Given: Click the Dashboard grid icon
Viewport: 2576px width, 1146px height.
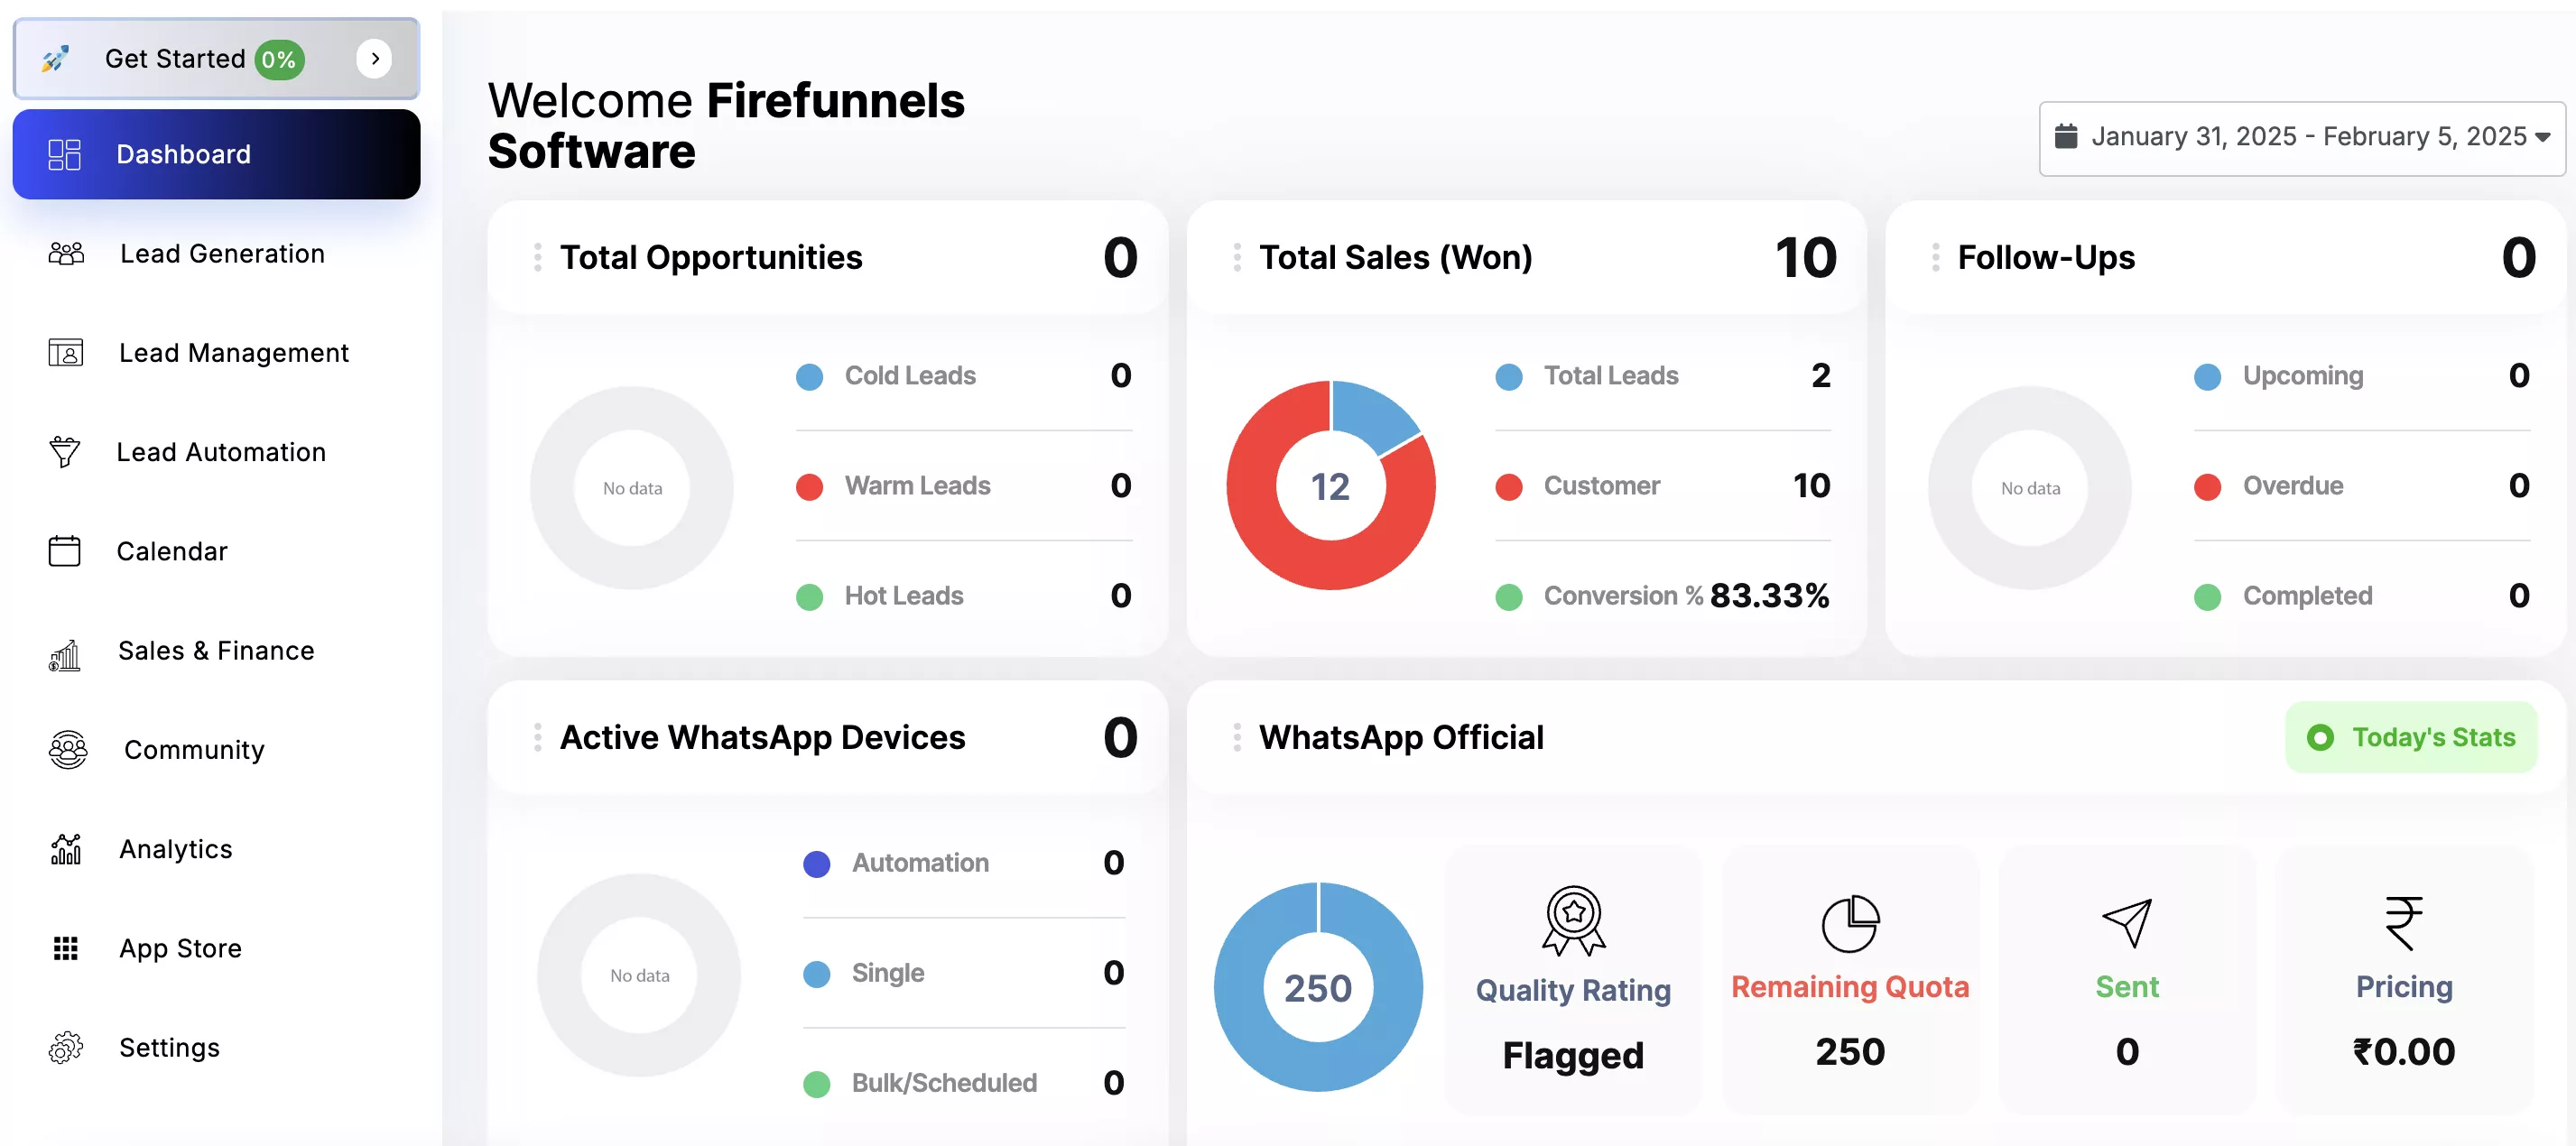Looking at the screenshot, I should pos(64,154).
